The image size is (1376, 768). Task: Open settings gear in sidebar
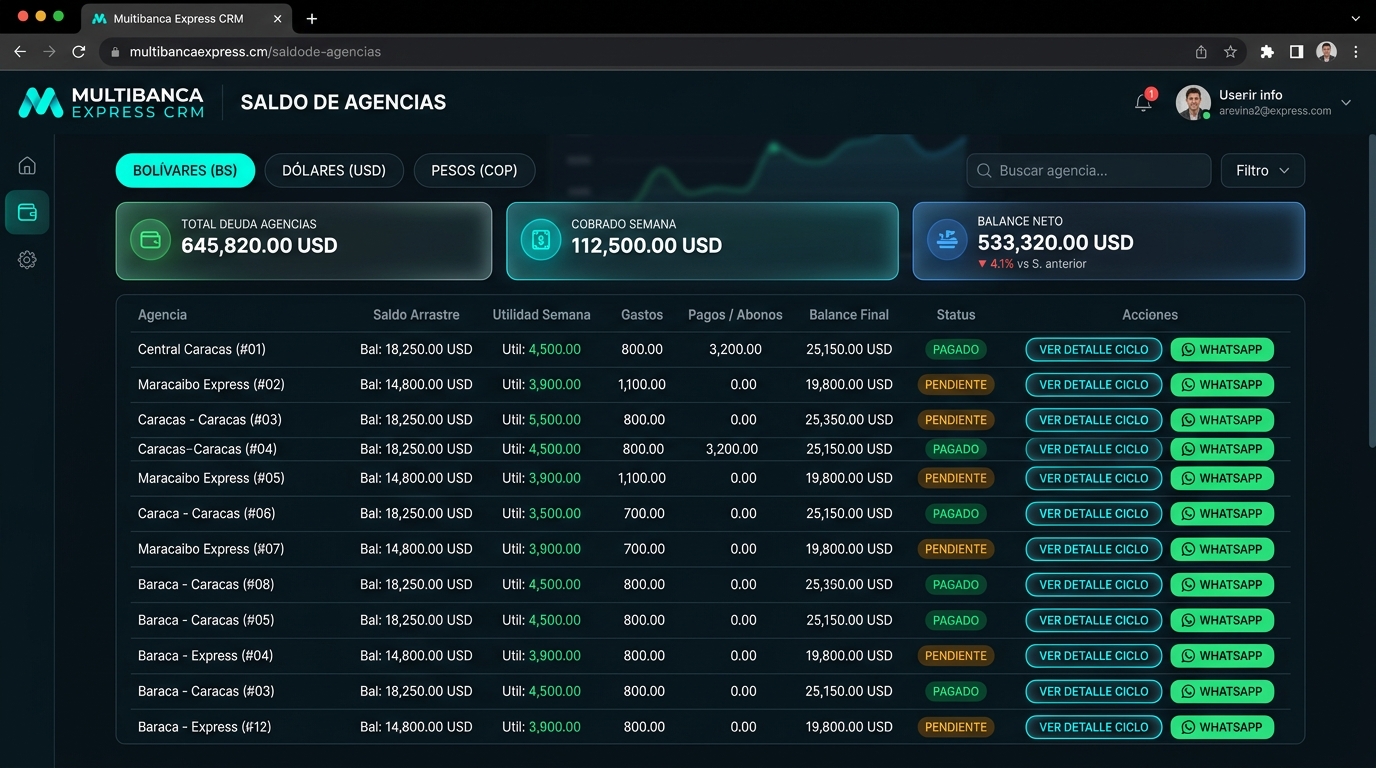(x=27, y=260)
